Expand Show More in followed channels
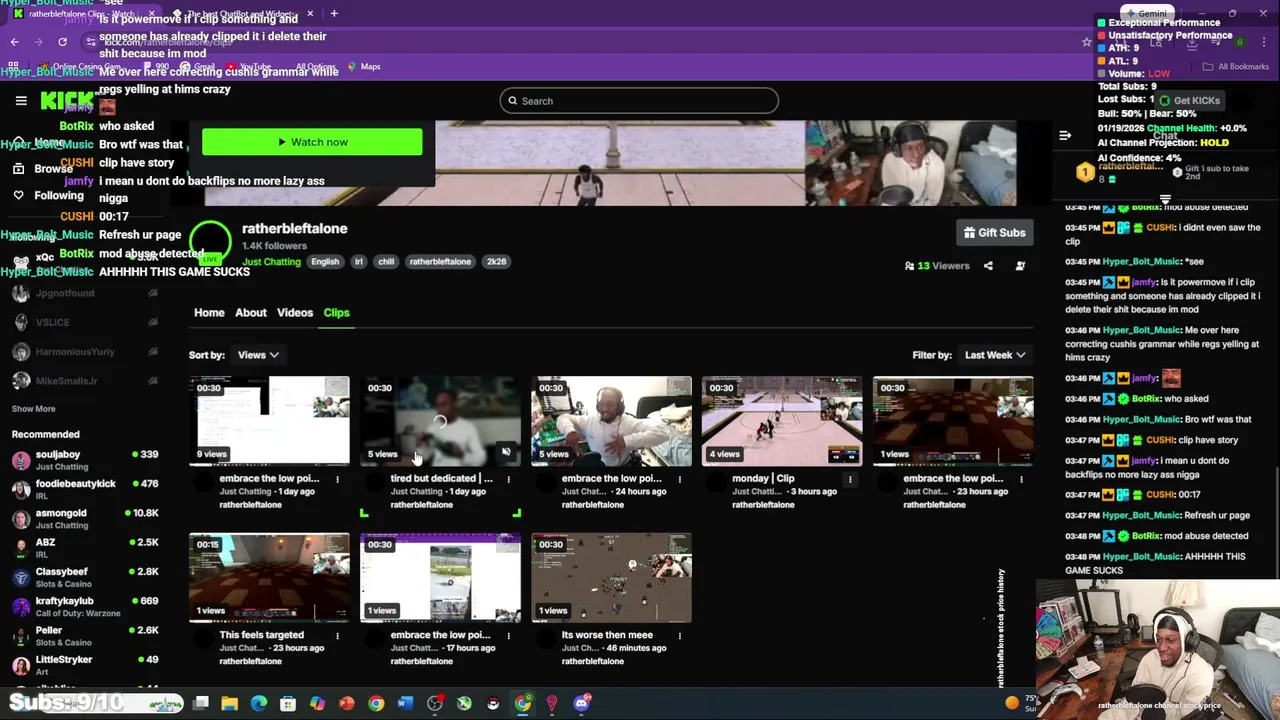The height and width of the screenshot is (720, 1280). pos(33,409)
